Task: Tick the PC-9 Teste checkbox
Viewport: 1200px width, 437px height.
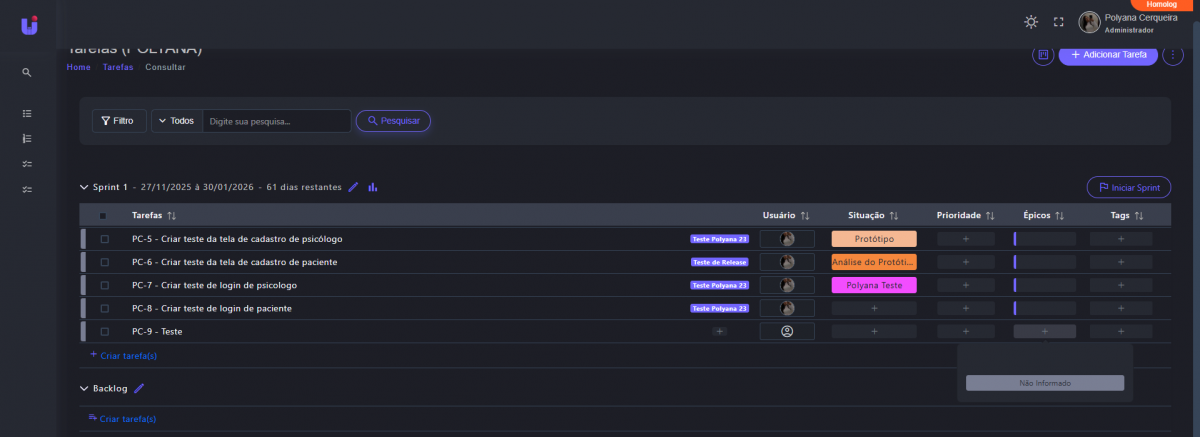Action: coord(105,331)
